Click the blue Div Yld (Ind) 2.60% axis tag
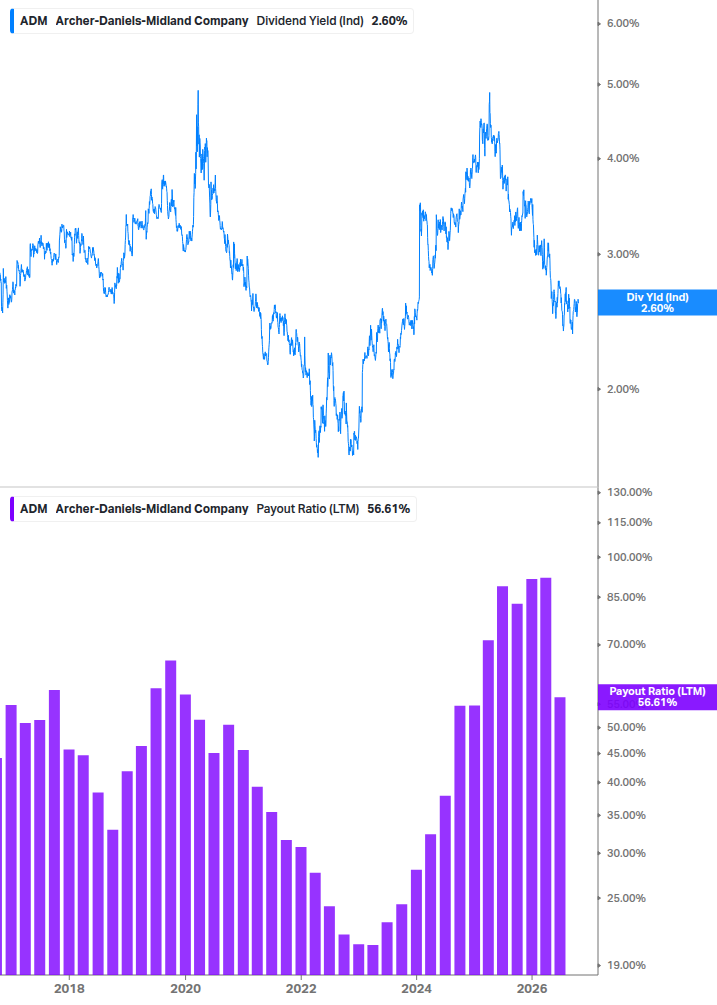The image size is (717, 1005). (x=657, y=303)
